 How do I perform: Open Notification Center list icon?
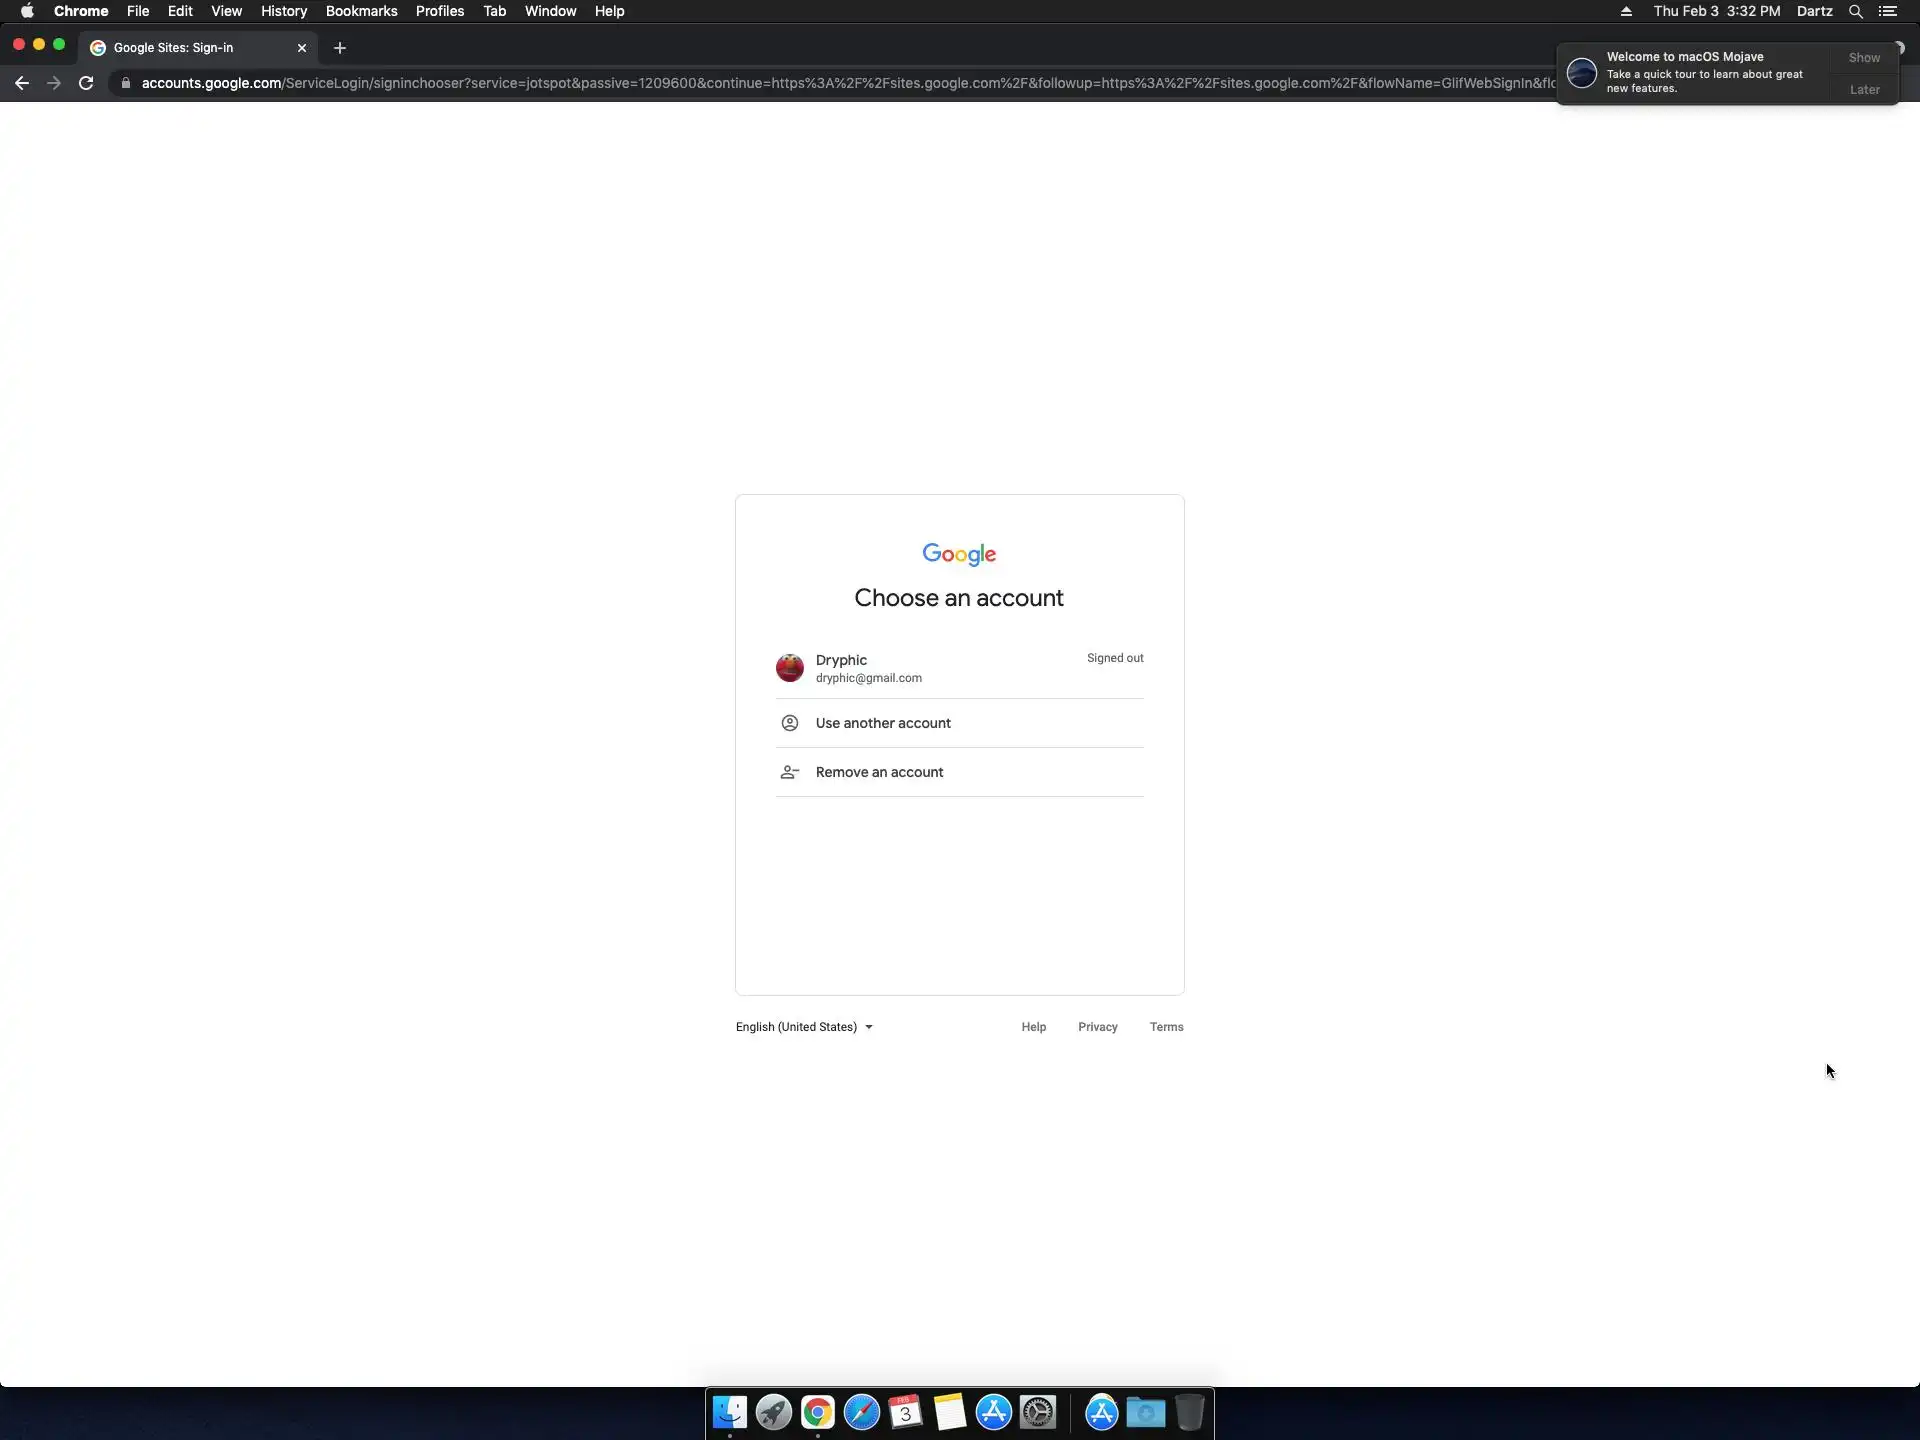[1888, 12]
